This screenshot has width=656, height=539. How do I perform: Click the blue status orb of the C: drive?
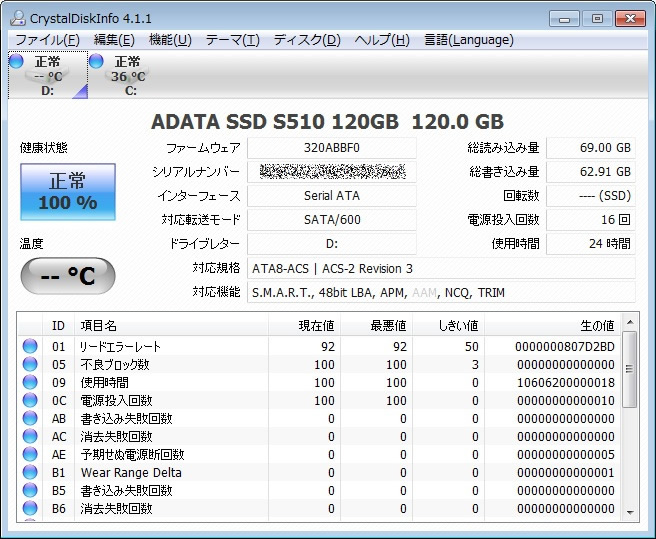point(96,61)
